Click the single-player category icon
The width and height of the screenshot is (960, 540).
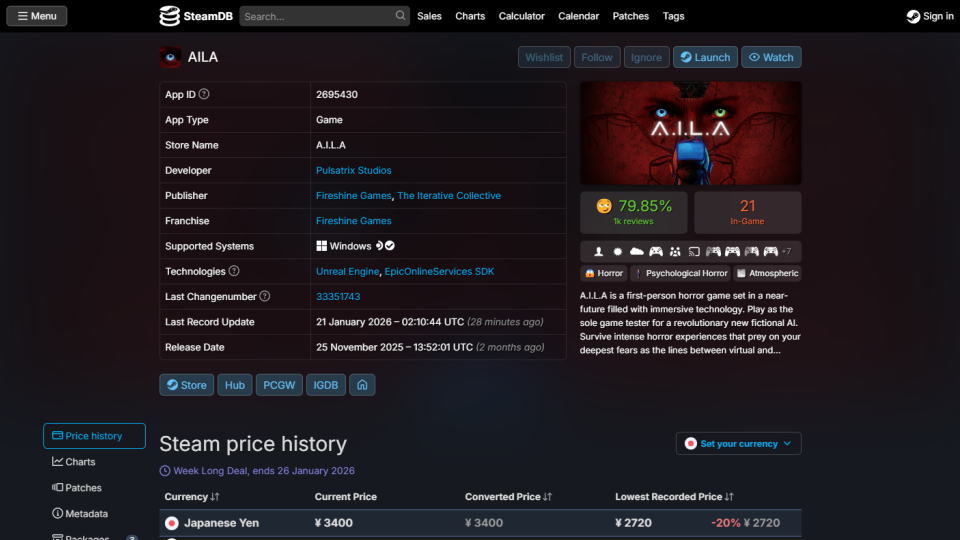599,252
